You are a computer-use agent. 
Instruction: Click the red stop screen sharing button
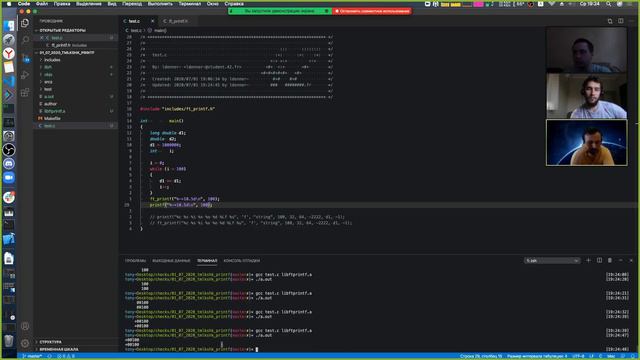pyautogui.click(x=372, y=11)
